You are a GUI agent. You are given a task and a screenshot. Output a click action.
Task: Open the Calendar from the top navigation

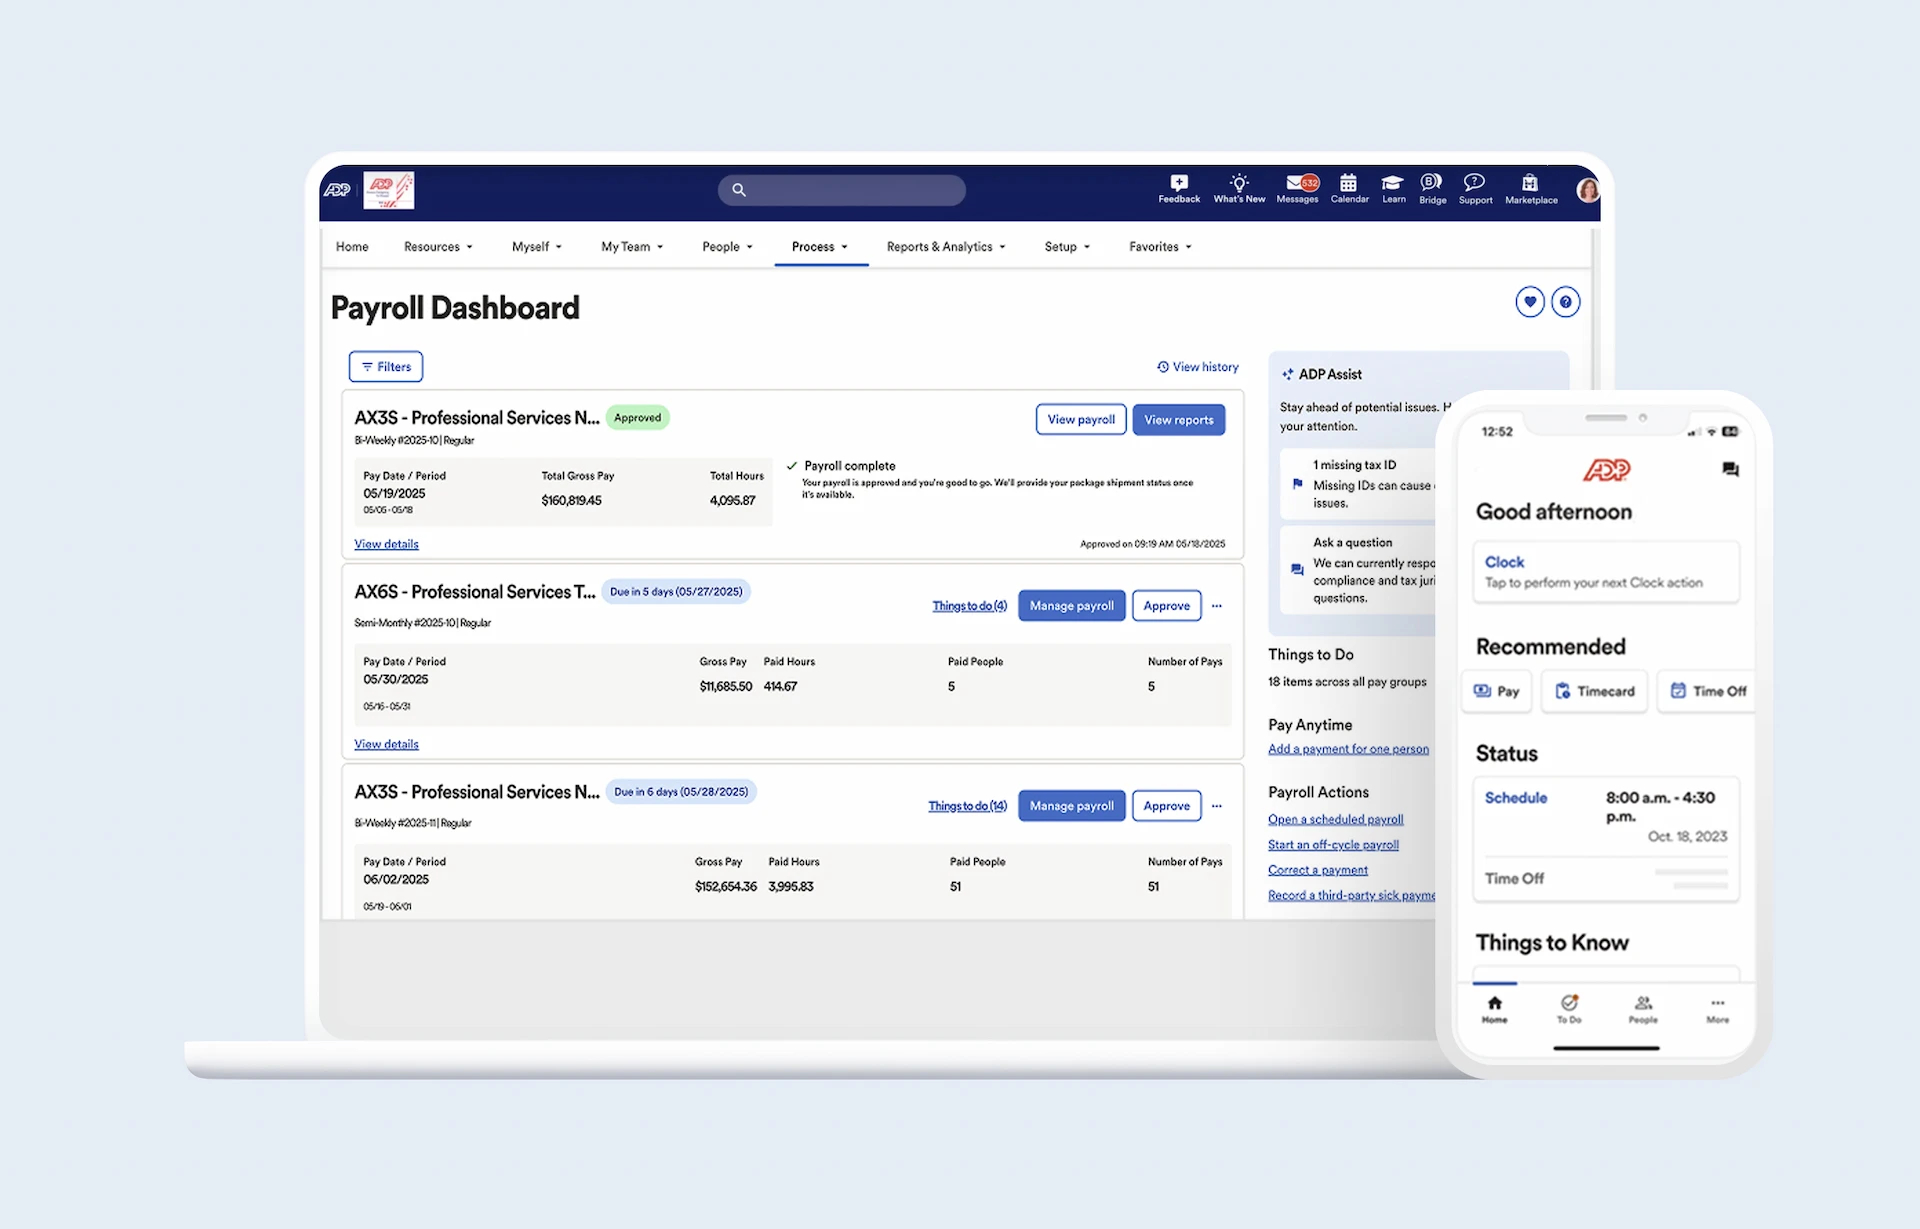pos(1349,190)
